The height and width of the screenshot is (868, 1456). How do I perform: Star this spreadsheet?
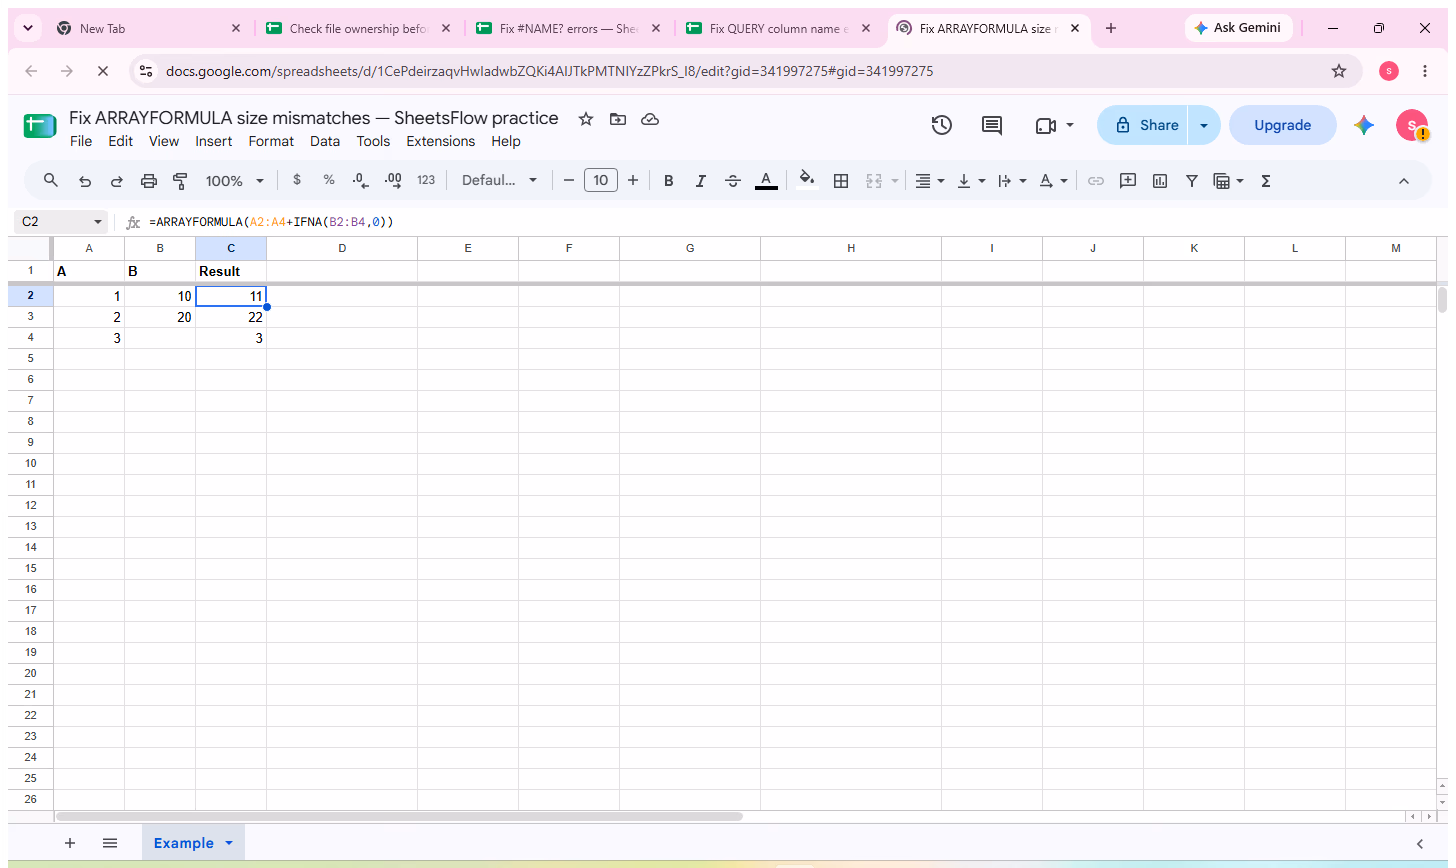click(586, 119)
